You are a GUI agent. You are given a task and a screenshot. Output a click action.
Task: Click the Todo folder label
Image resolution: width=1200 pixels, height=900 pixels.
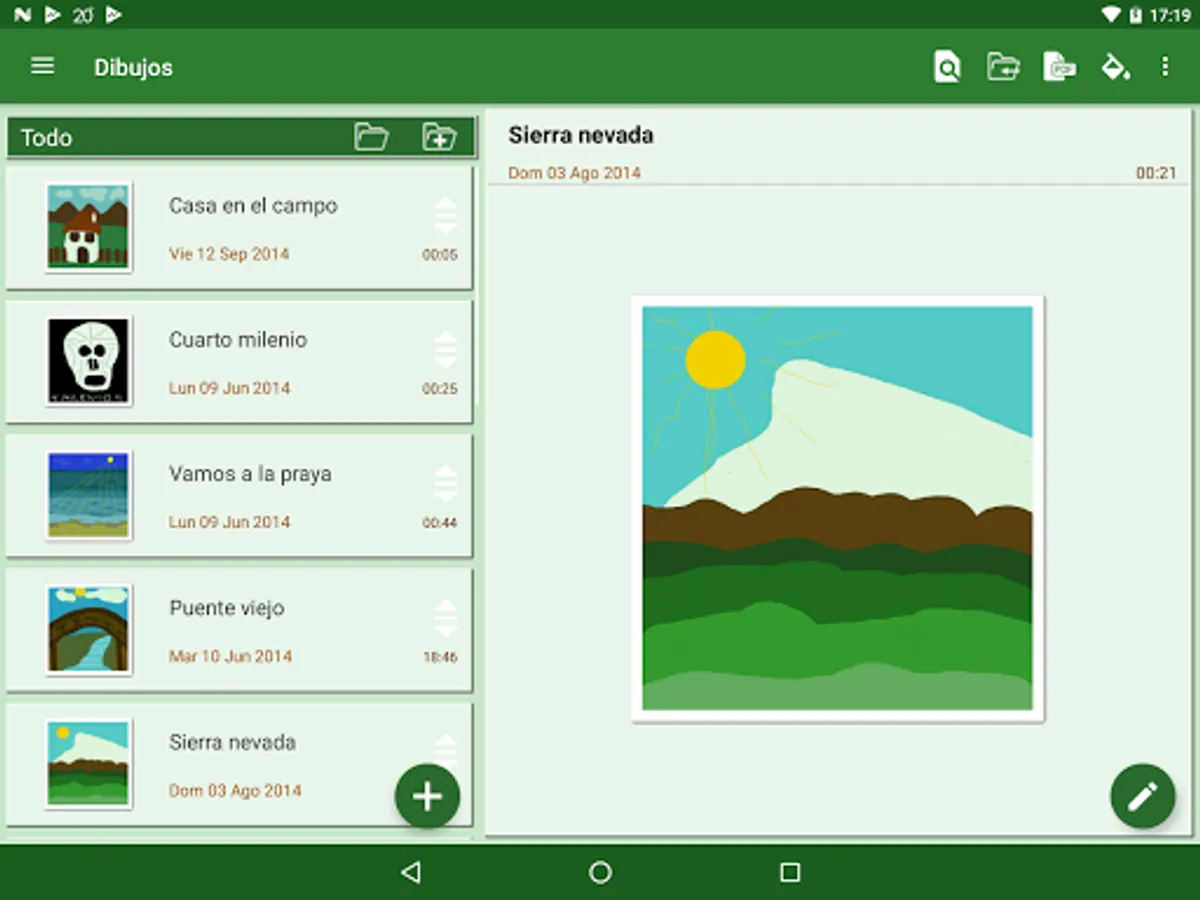(47, 138)
